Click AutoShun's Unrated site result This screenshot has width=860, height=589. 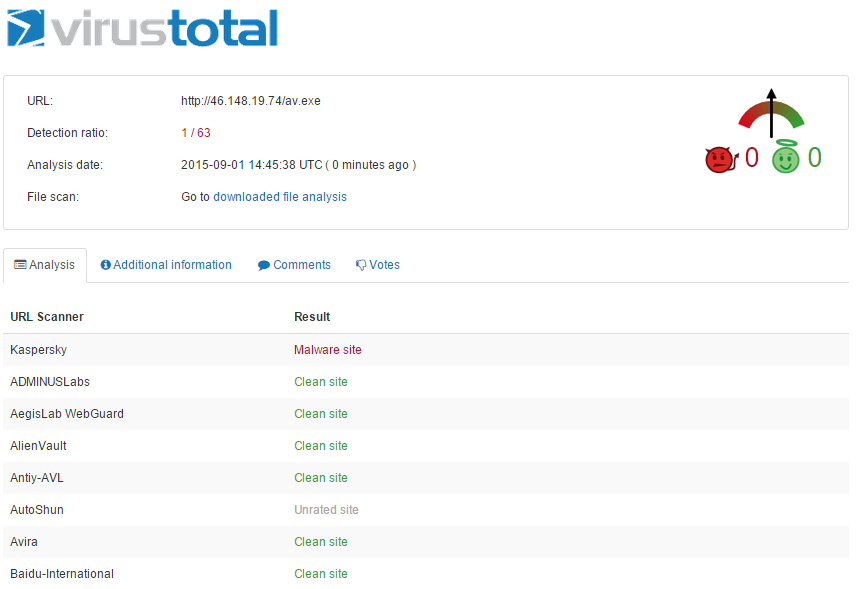(326, 510)
